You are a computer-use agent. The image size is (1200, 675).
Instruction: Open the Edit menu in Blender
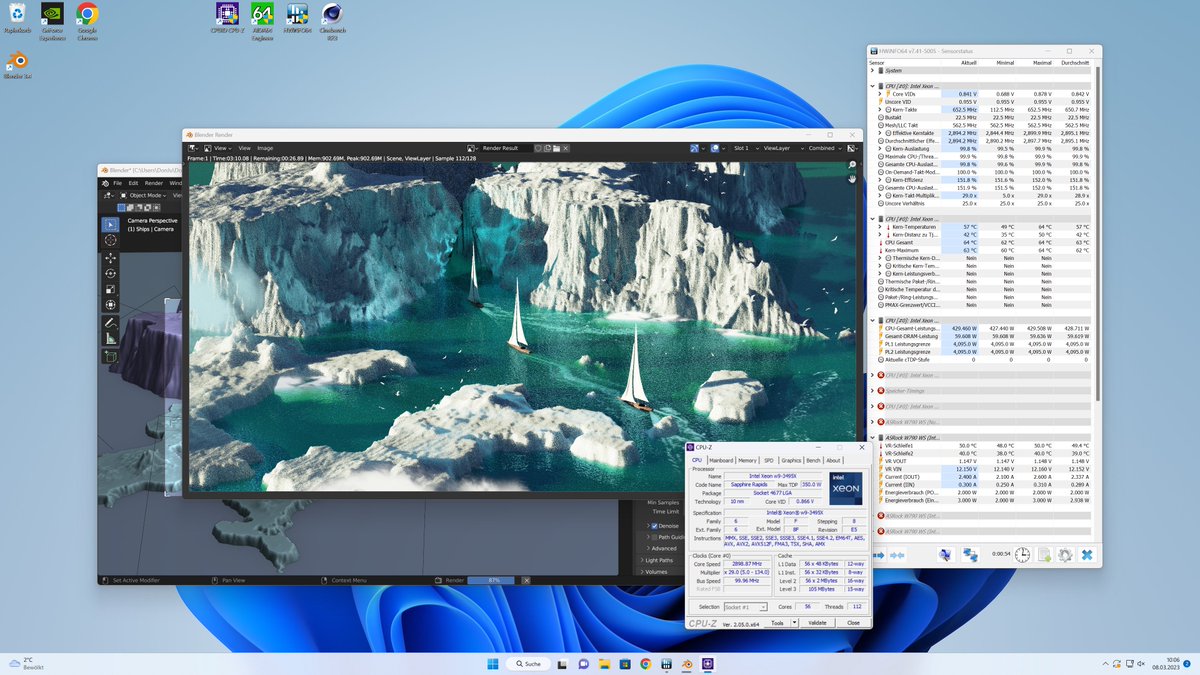[132, 183]
